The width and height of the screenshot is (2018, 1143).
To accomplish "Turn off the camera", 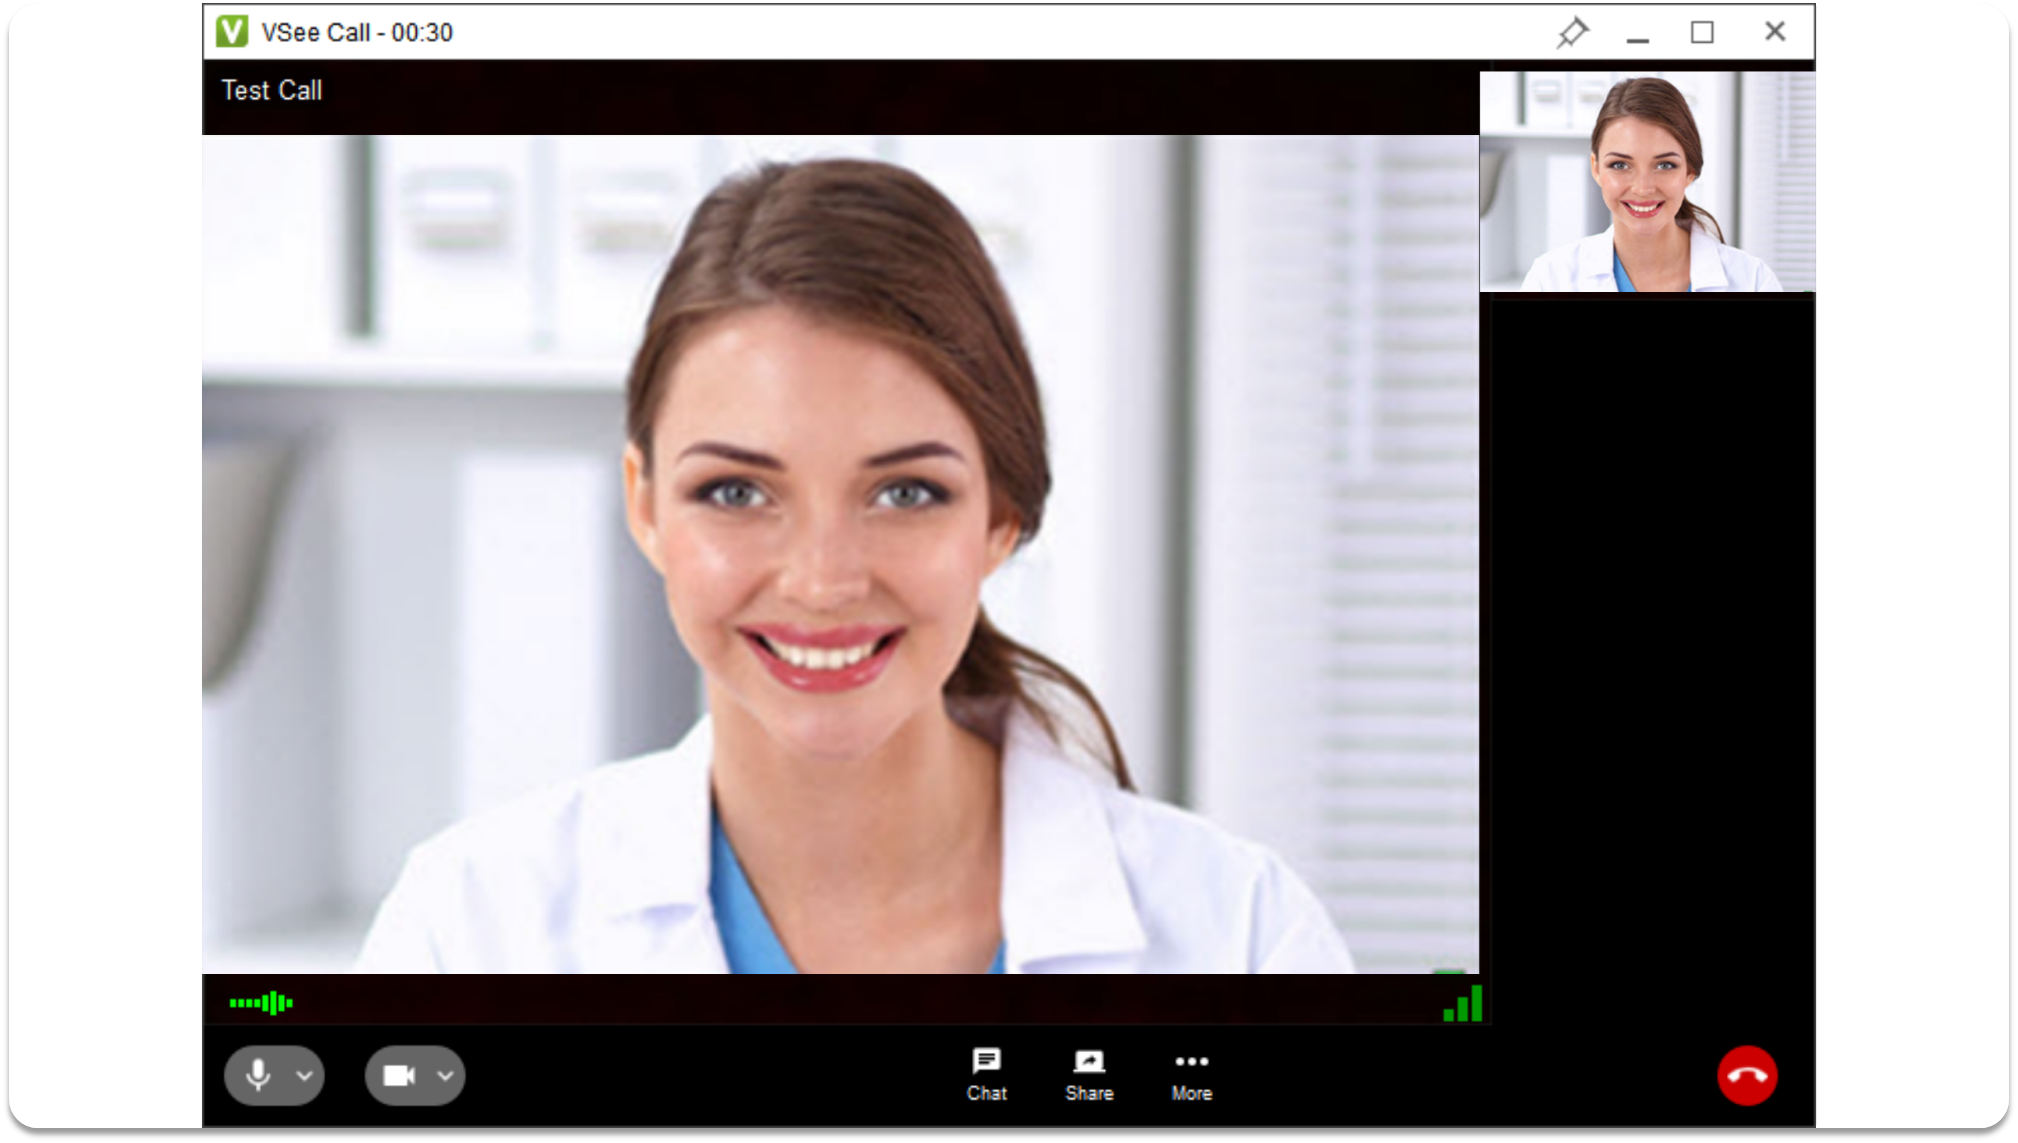I will click(x=399, y=1075).
